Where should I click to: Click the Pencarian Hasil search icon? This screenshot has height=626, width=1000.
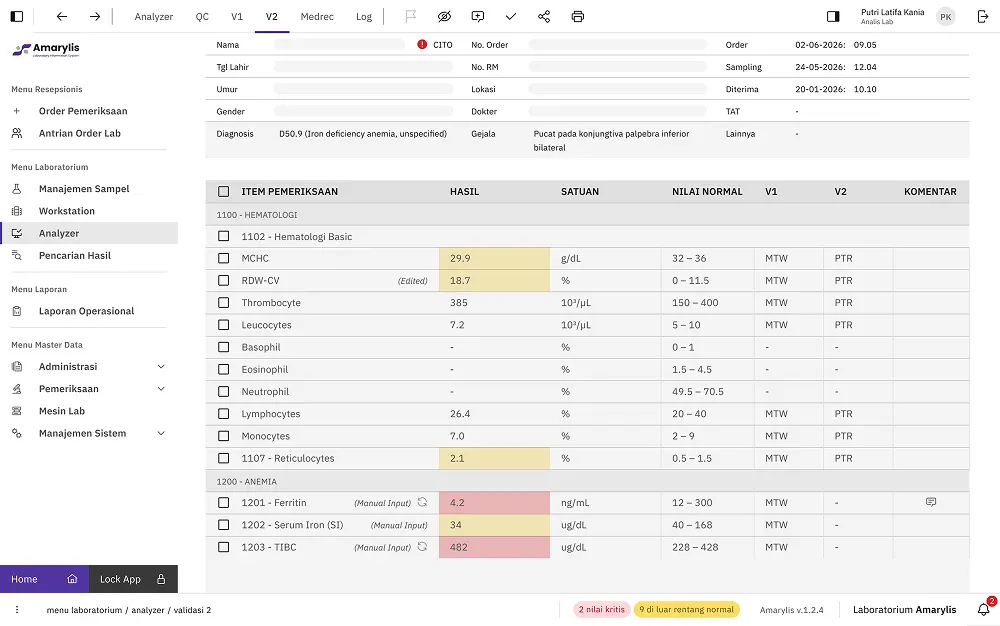tap(17, 256)
